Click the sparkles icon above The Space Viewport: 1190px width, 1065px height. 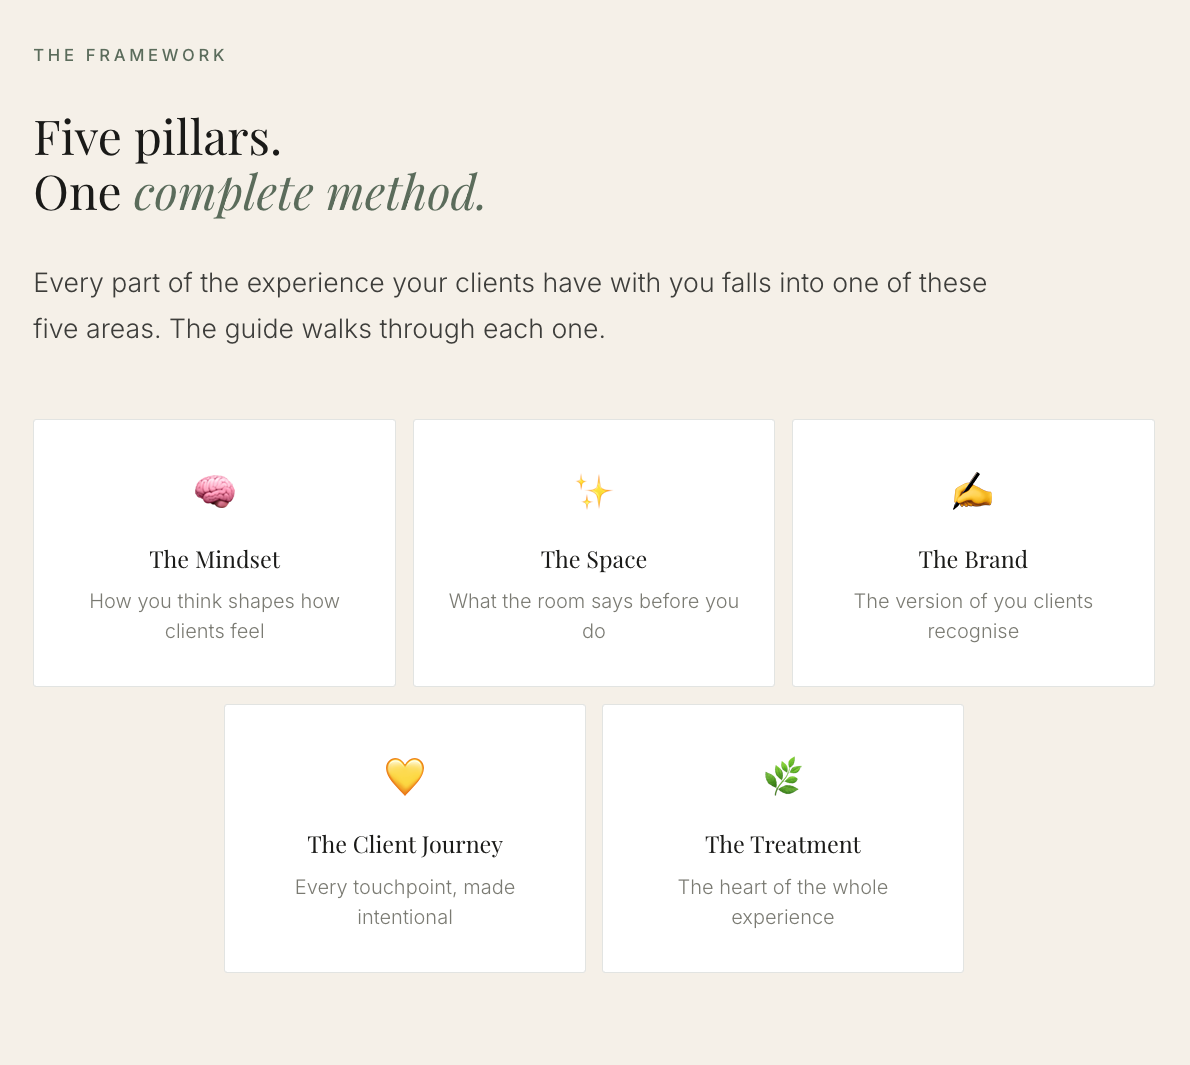[593, 492]
